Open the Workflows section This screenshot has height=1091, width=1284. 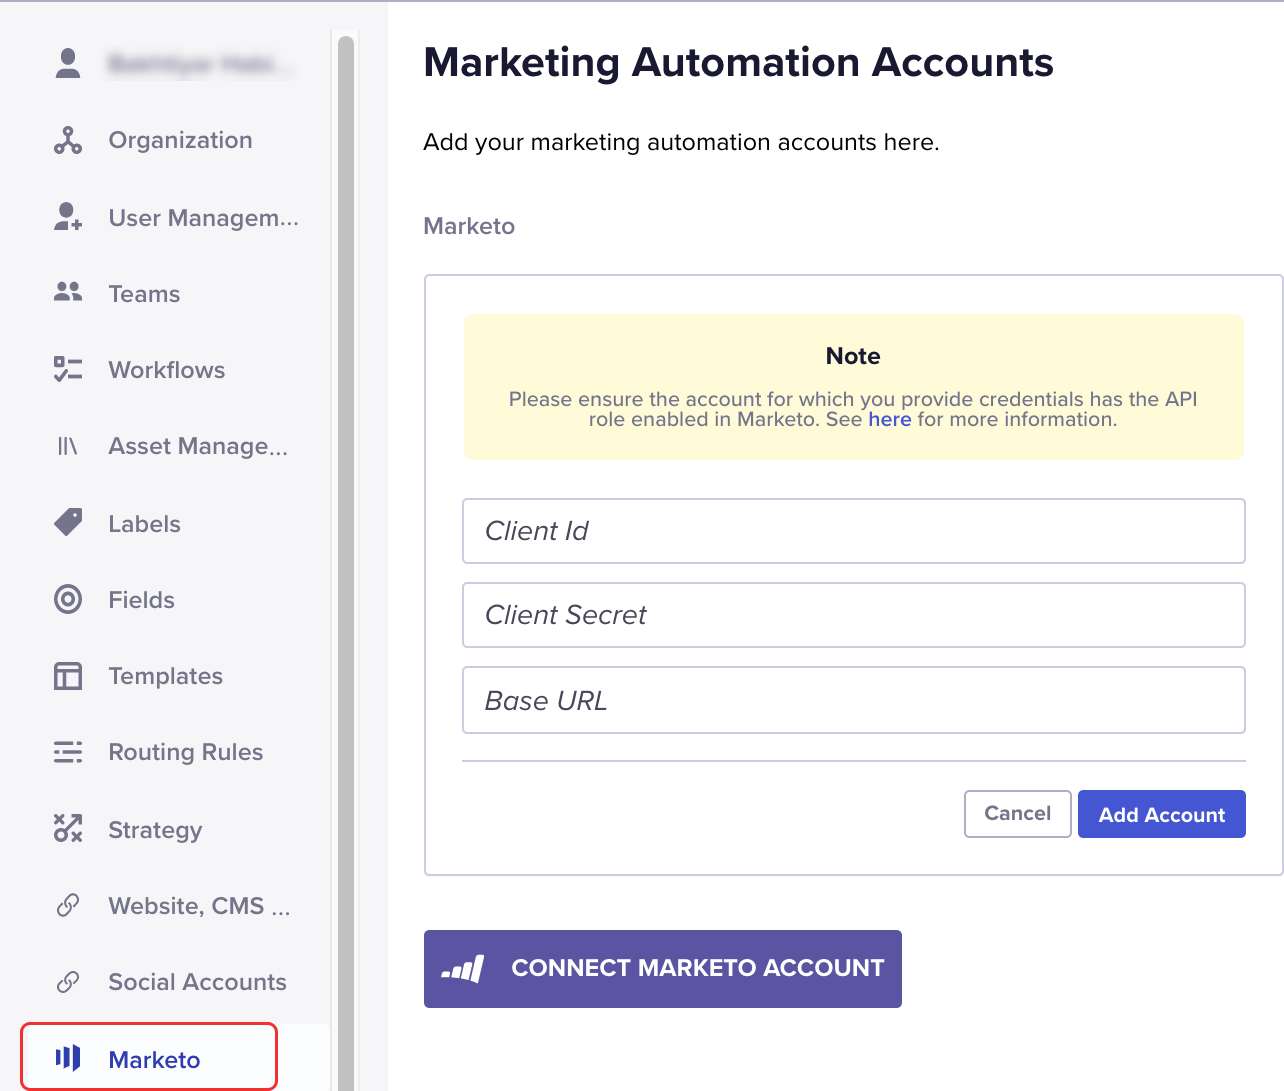point(167,369)
